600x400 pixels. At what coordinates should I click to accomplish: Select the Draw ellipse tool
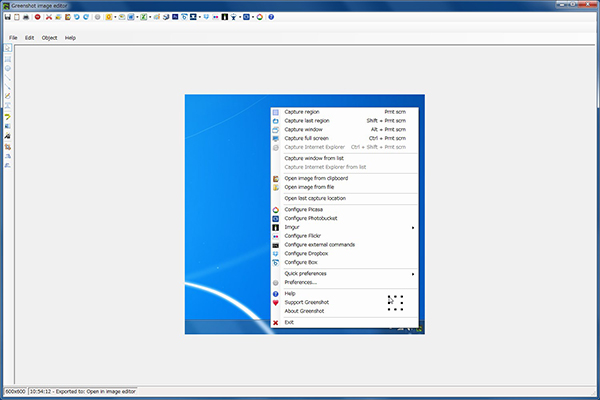pos(8,68)
